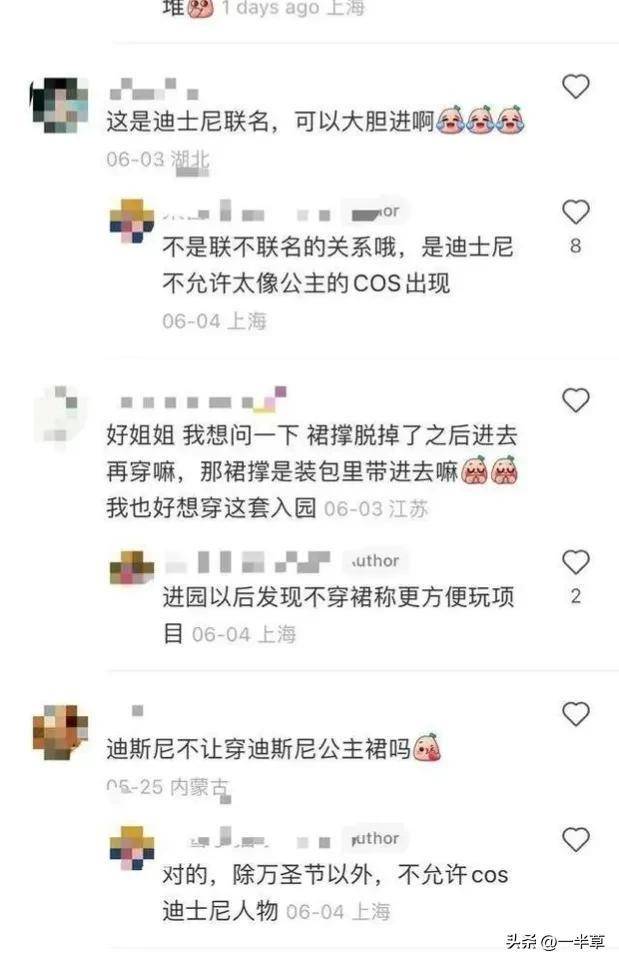Open the faded avatar of the 江苏 commenter
The height and width of the screenshot is (964, 619).
click(60, 415)
